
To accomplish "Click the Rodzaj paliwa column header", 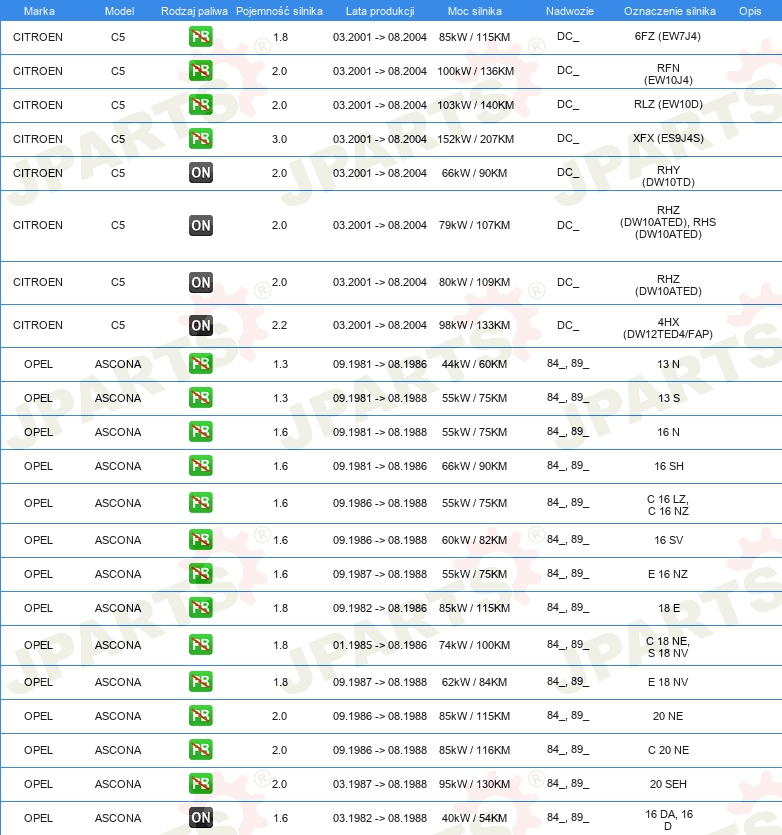I will coord(194,11).
